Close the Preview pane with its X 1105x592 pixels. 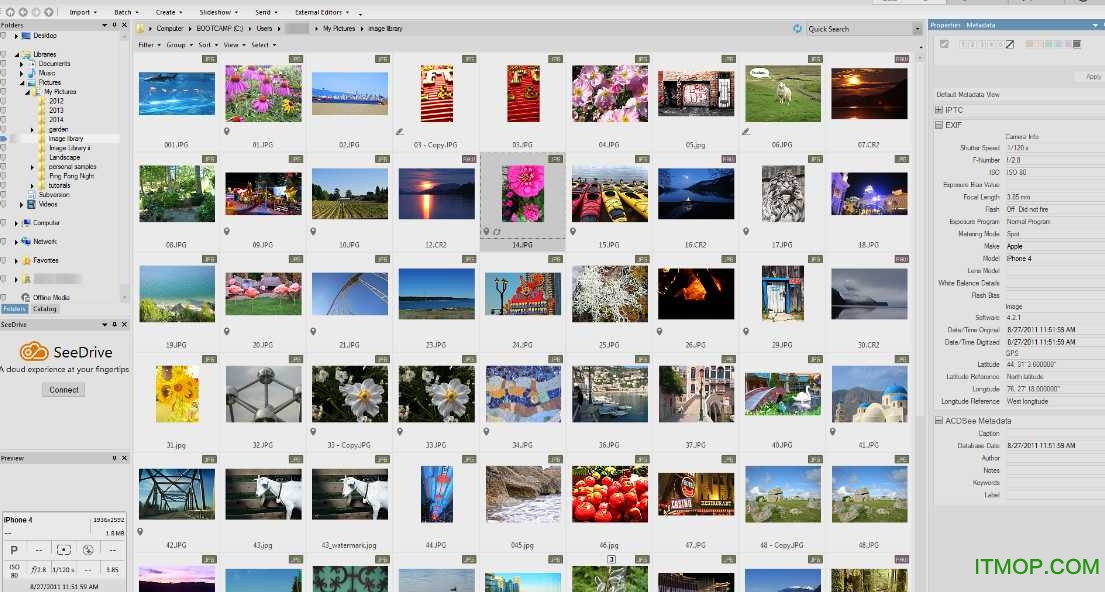click(x=124, y=458)
